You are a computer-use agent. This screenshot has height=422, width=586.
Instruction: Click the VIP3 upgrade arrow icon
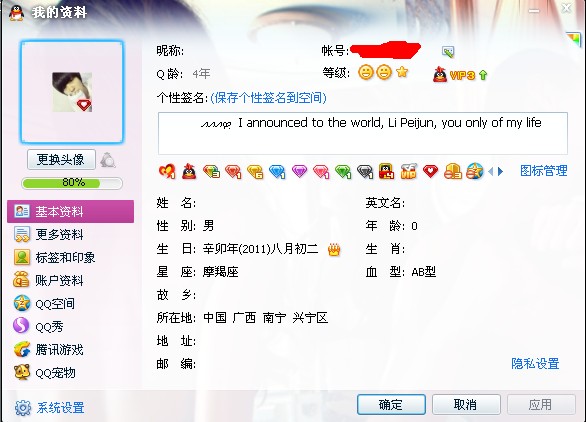[483, 75]
